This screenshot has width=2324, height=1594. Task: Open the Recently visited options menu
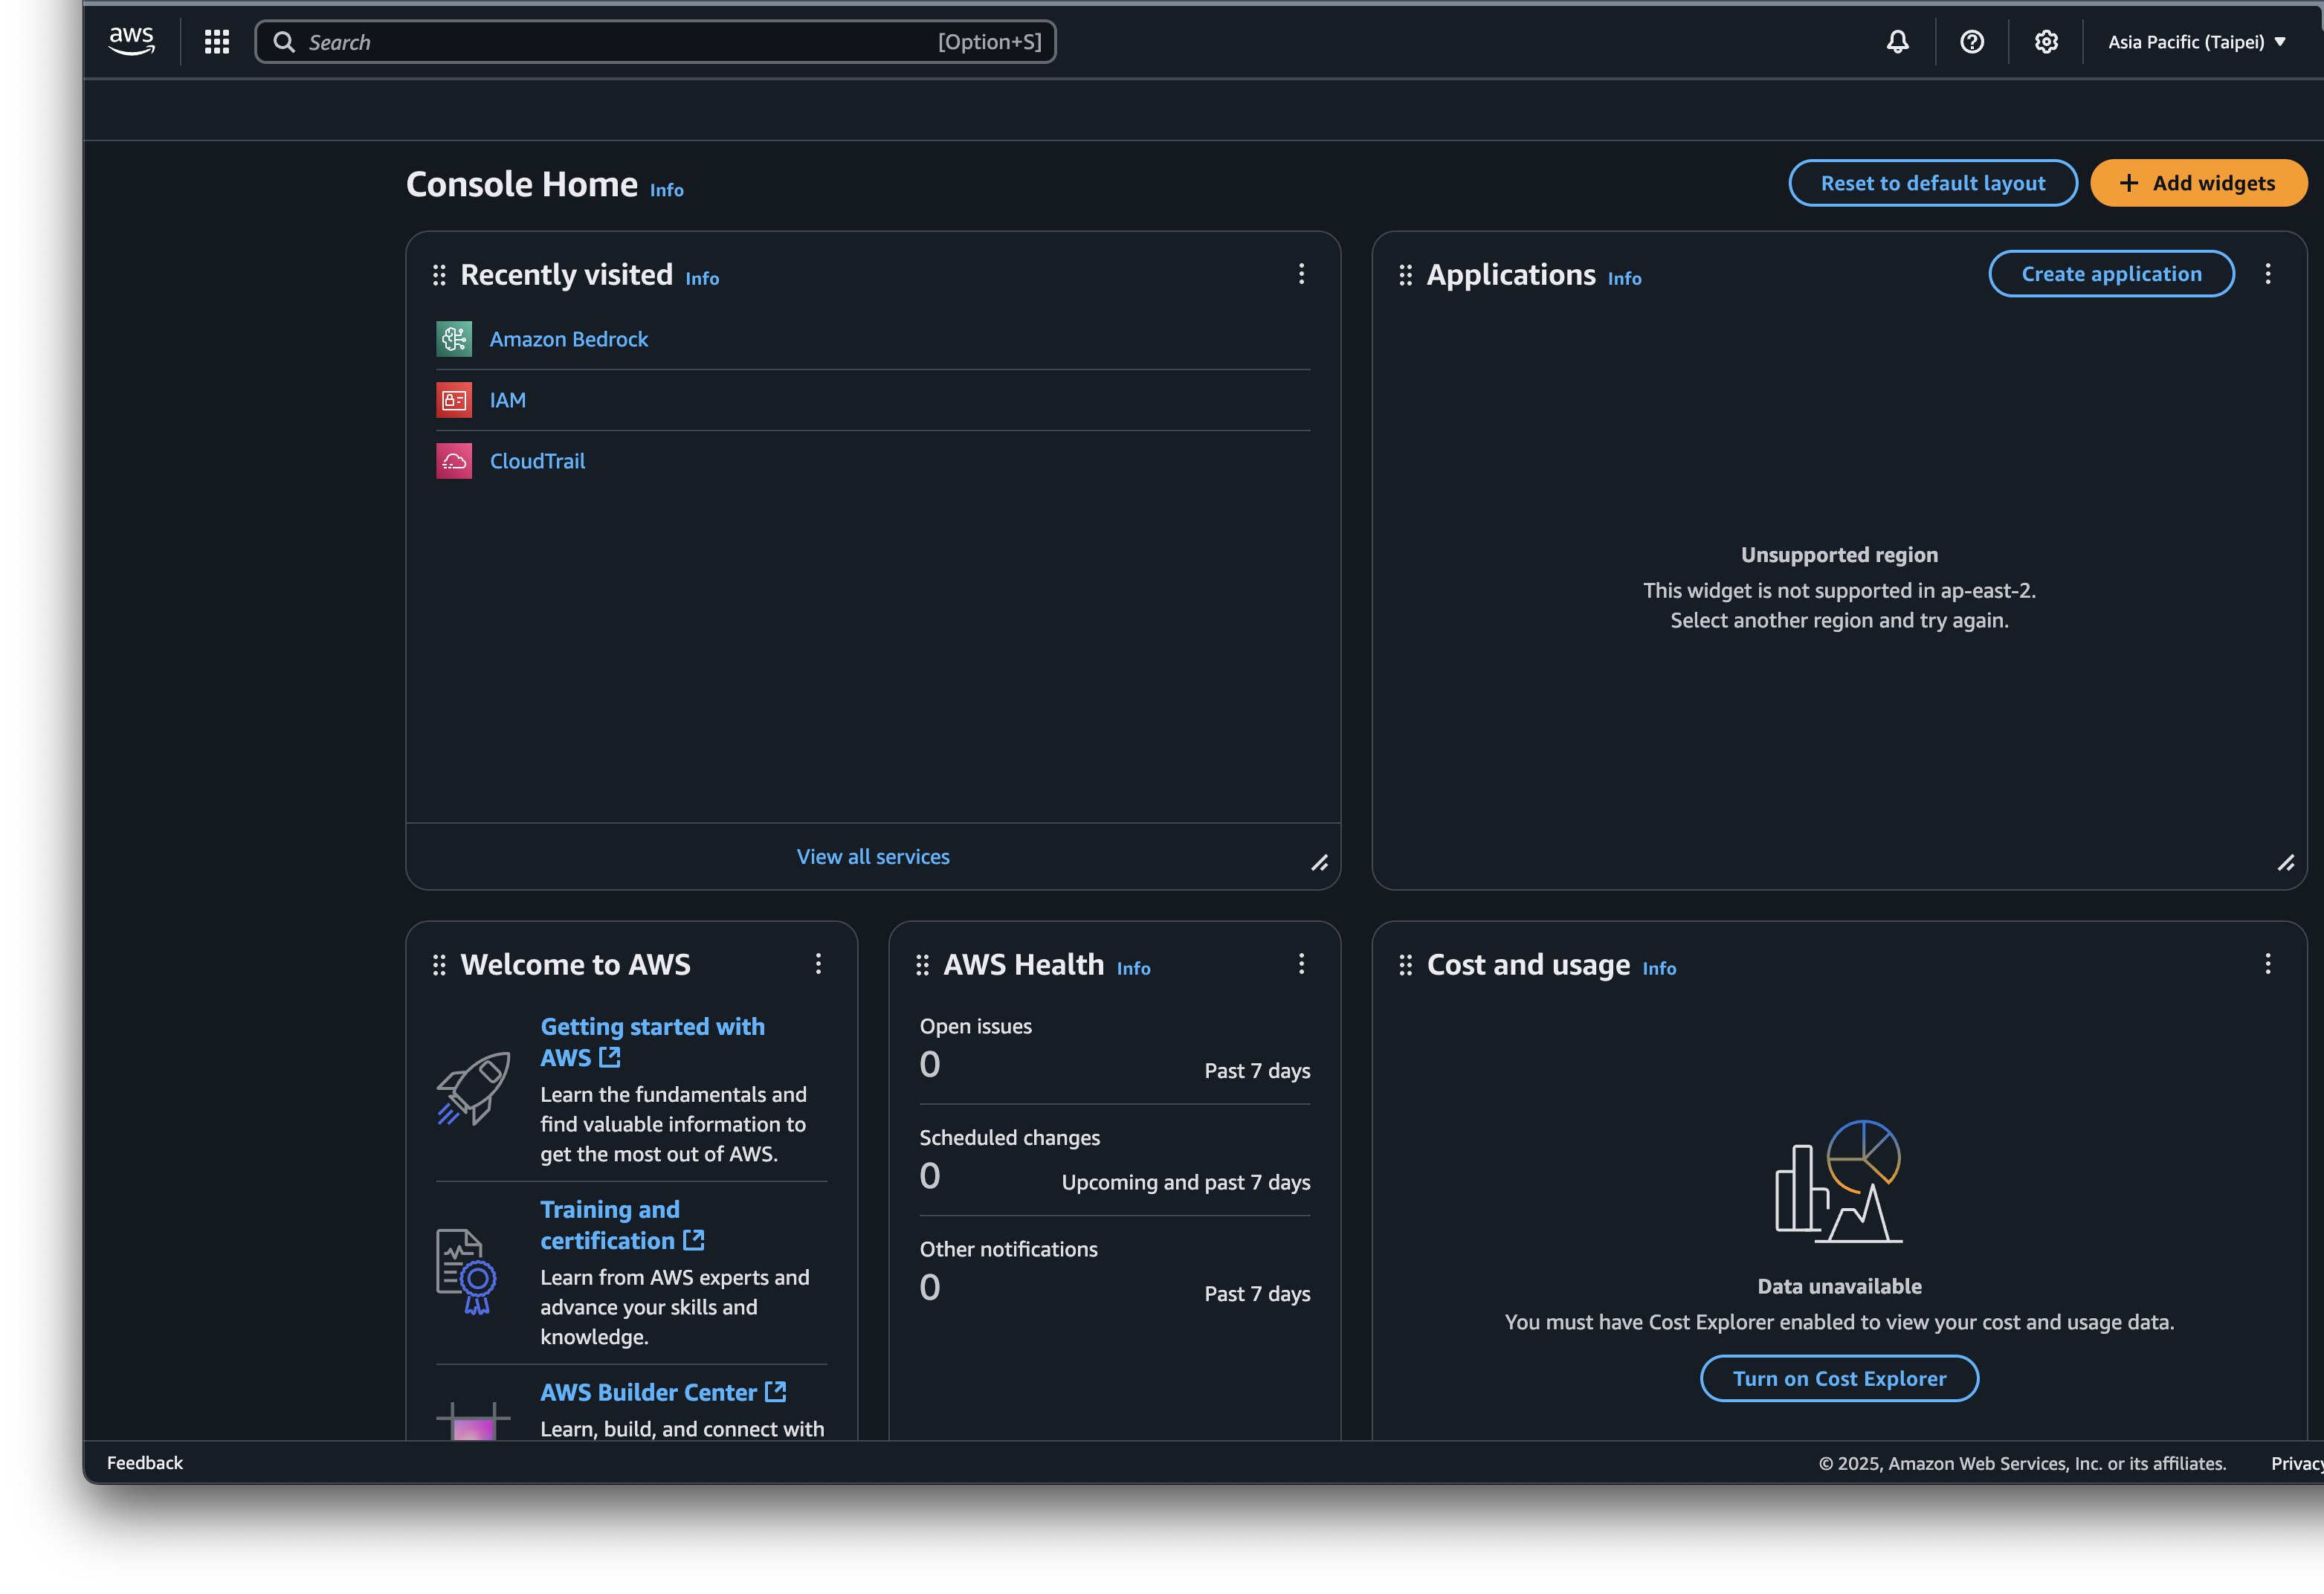click(1301, 274)
